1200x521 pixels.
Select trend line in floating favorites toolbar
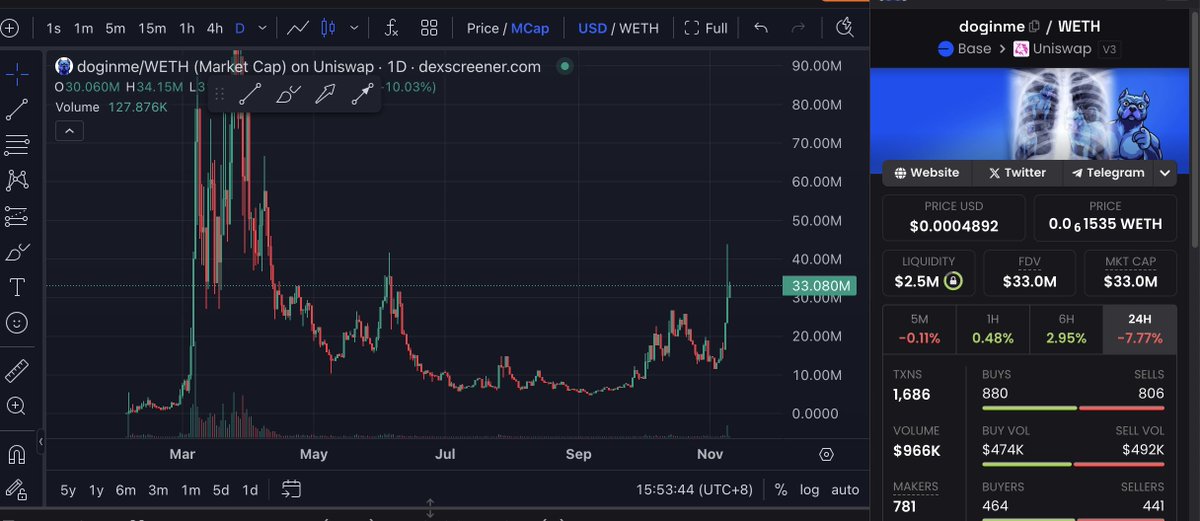click(x=250, y=94)
